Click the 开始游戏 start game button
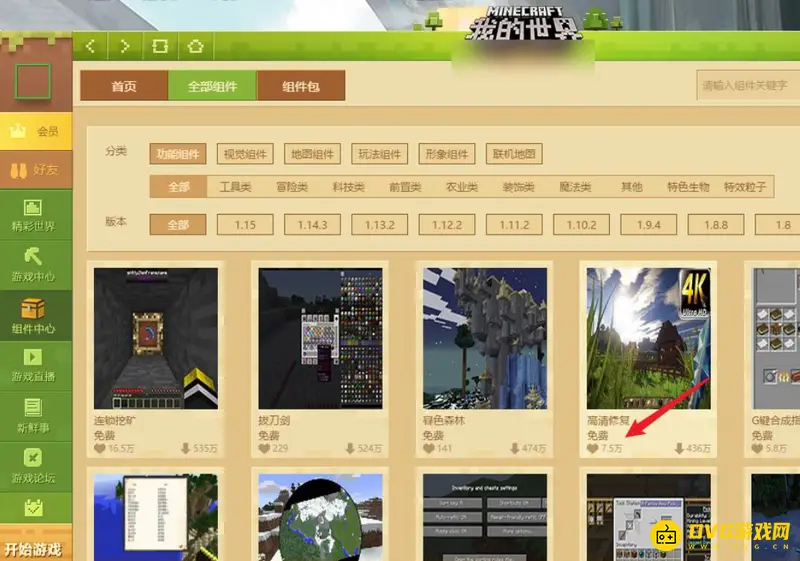 tap(33, 549)
